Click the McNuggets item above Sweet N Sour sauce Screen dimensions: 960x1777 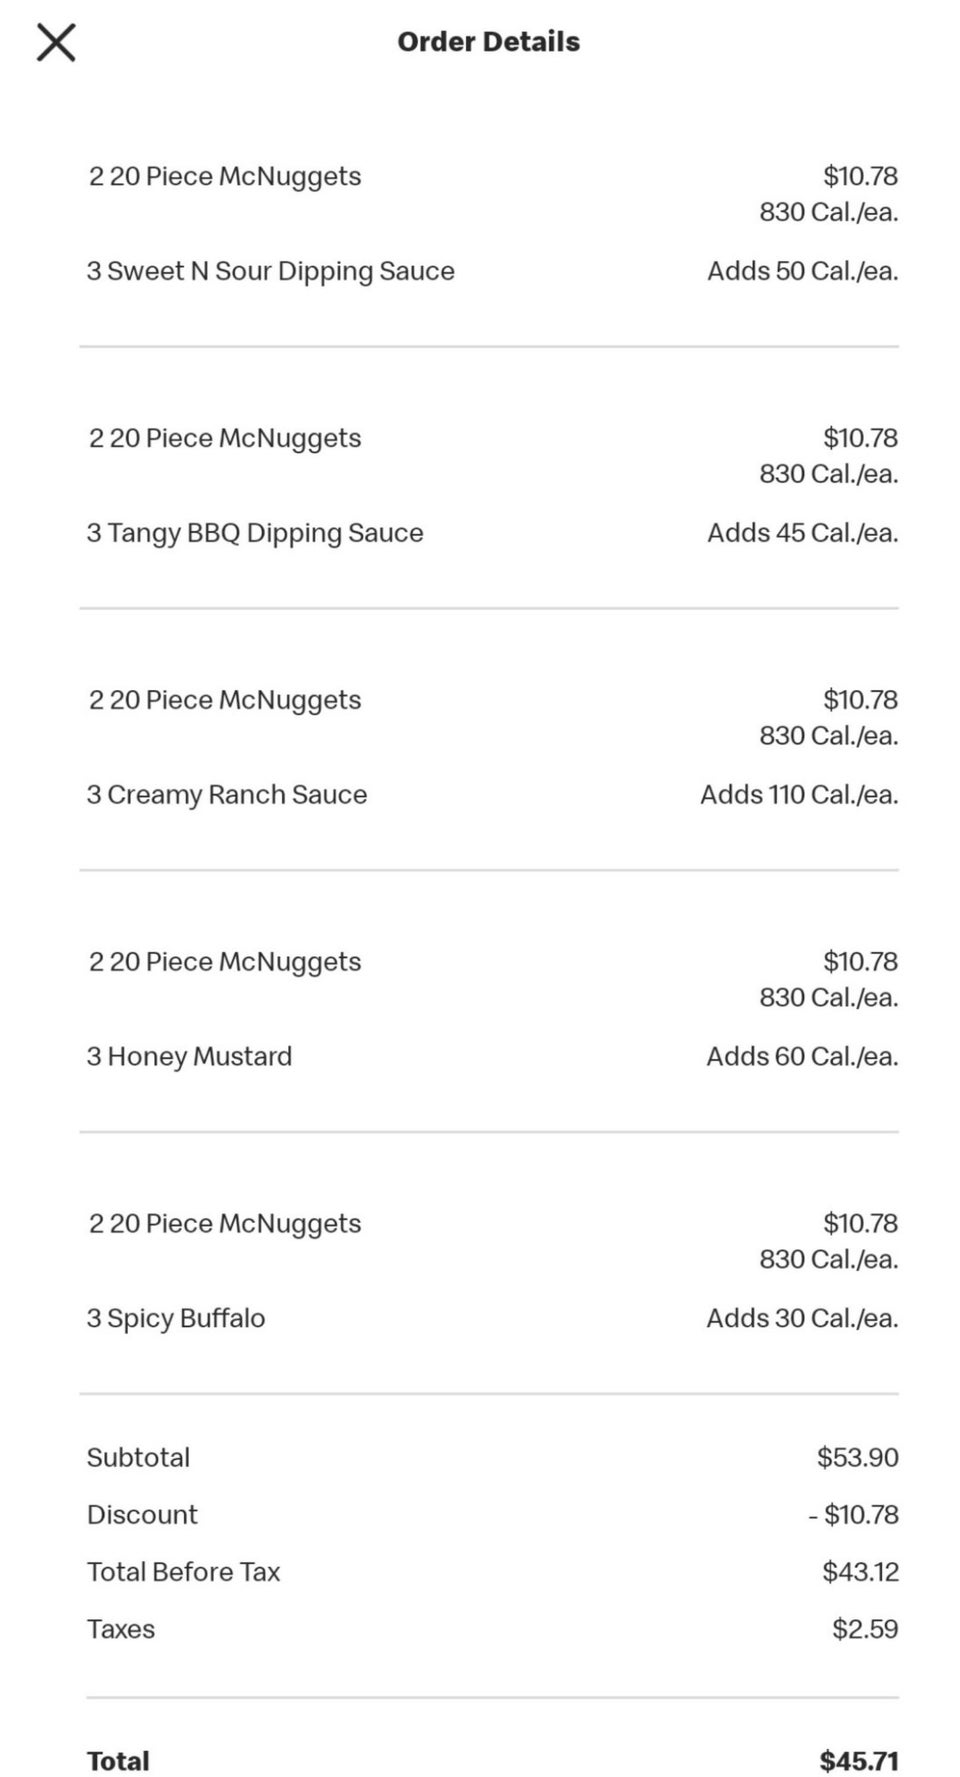(225, 177)
